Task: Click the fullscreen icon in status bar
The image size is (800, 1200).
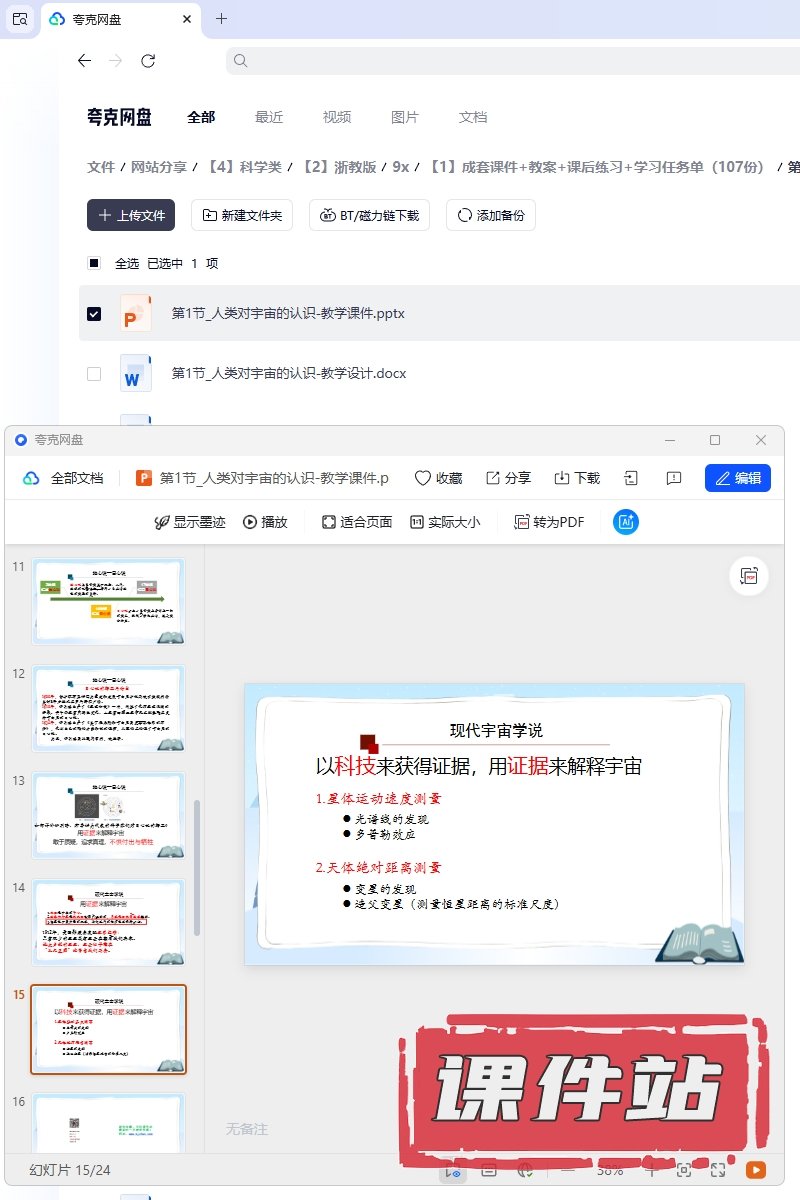Action: [718, 1170]
